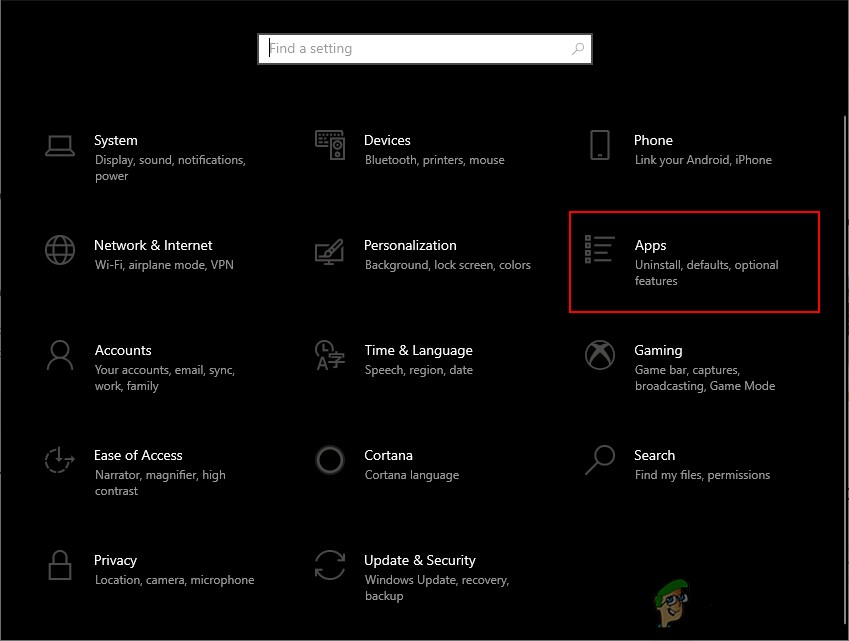Viewport: 849px width, 641px height.
Task: Click the Privacy padlock icon
Action: (60, 565)
